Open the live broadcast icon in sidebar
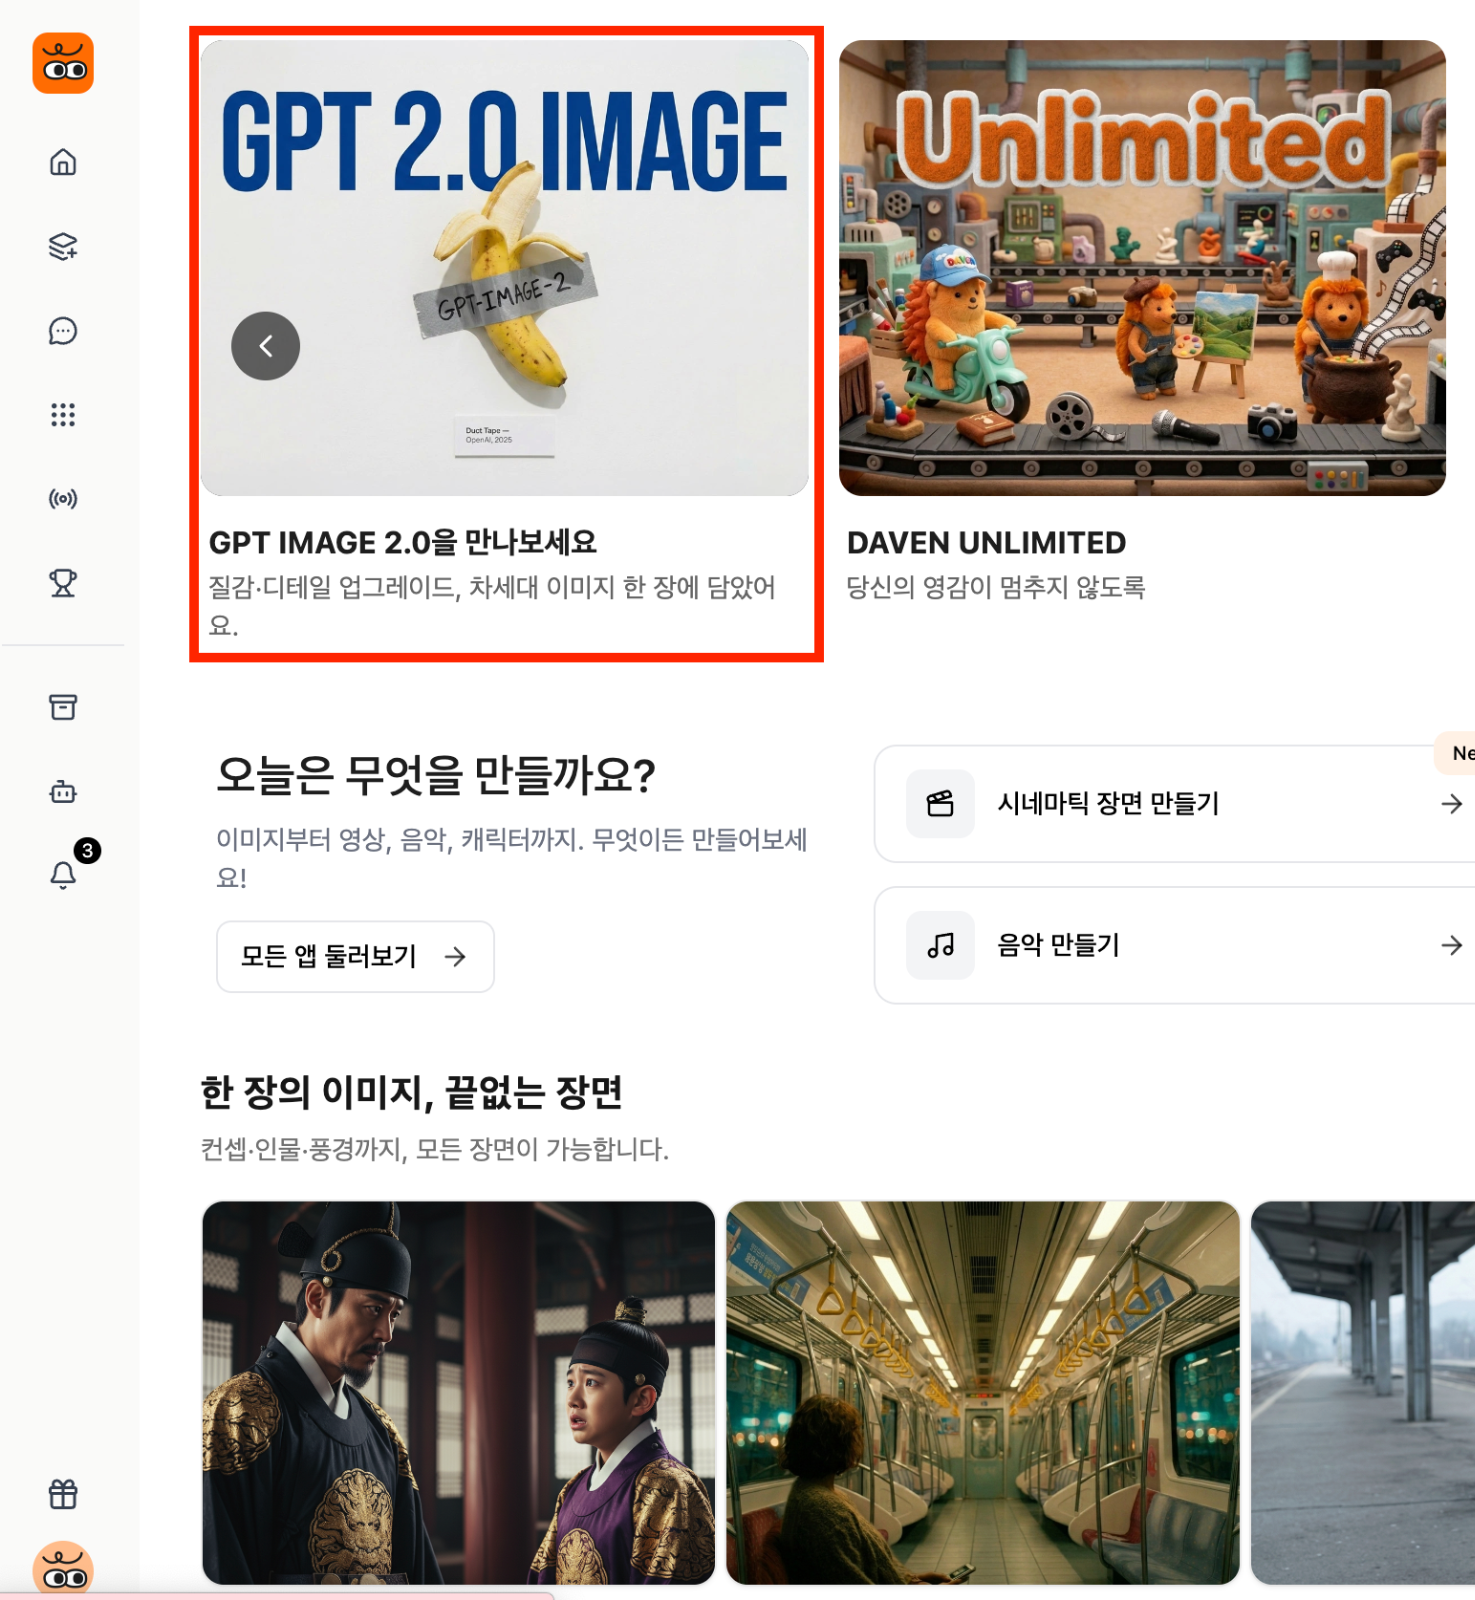This screenshot has height=1600, width=1475. (x=63, y=499)
